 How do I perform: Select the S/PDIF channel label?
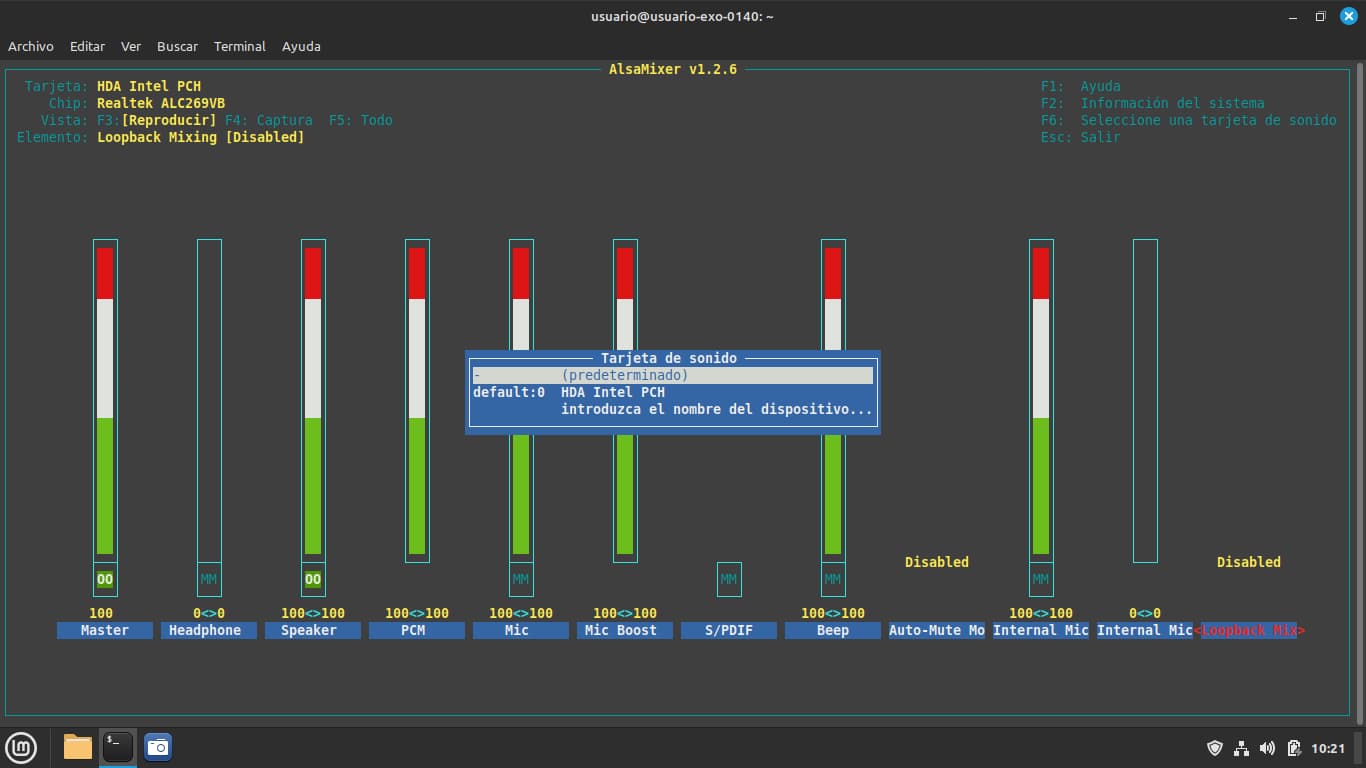point(729,630)
